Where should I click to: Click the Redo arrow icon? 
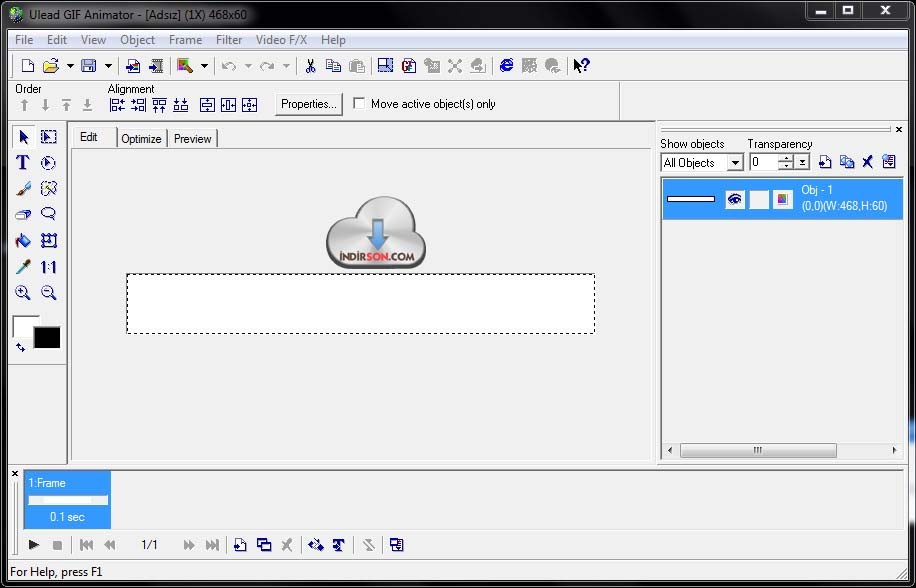coord(267,66)
